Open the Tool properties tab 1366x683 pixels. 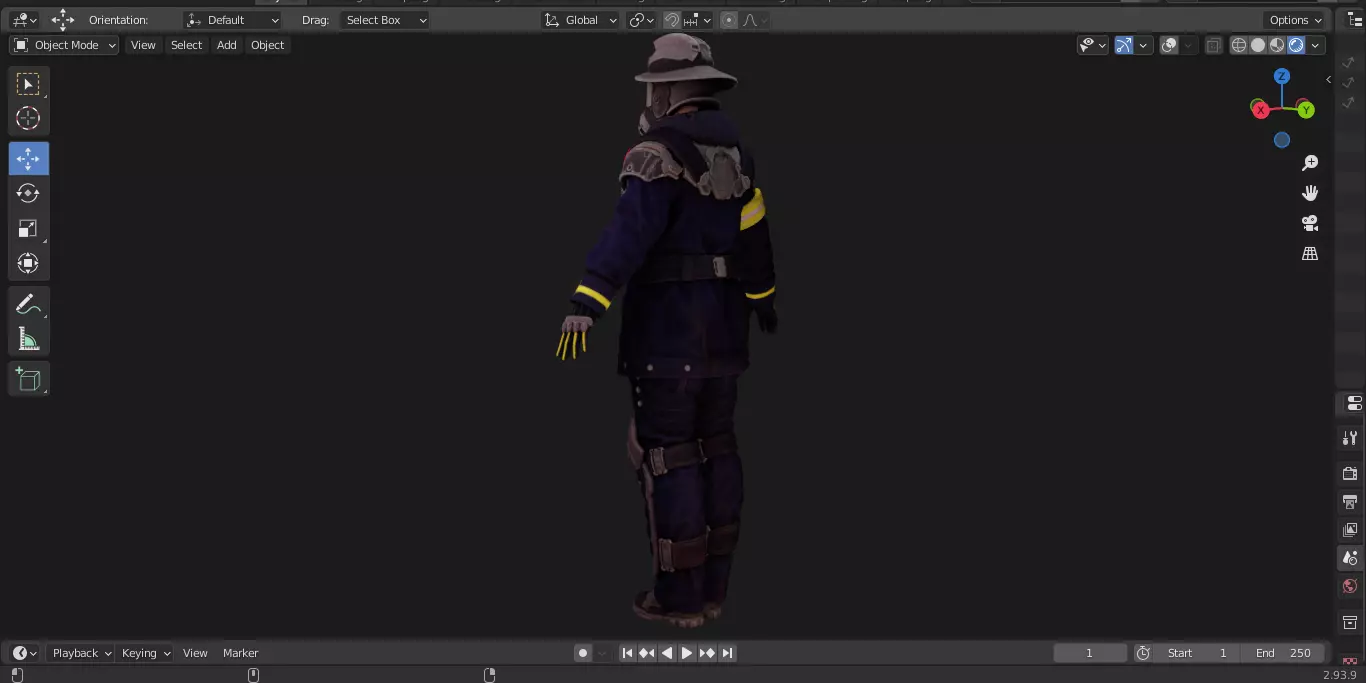pos(1350,437)
